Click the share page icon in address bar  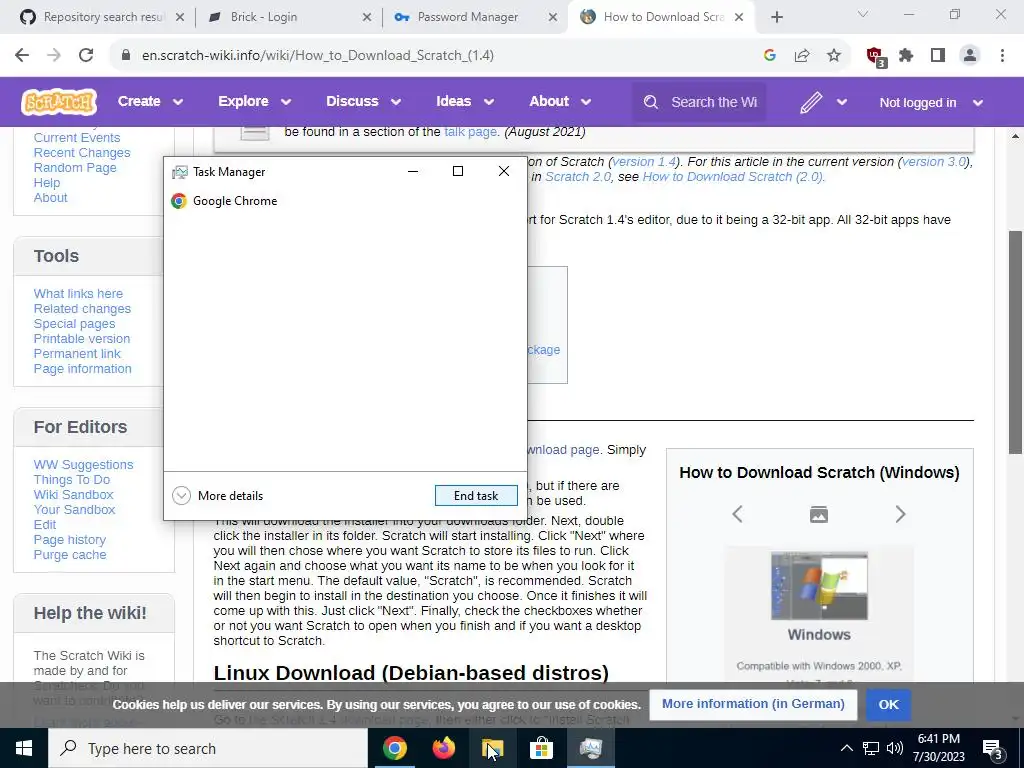click(802, 56)
